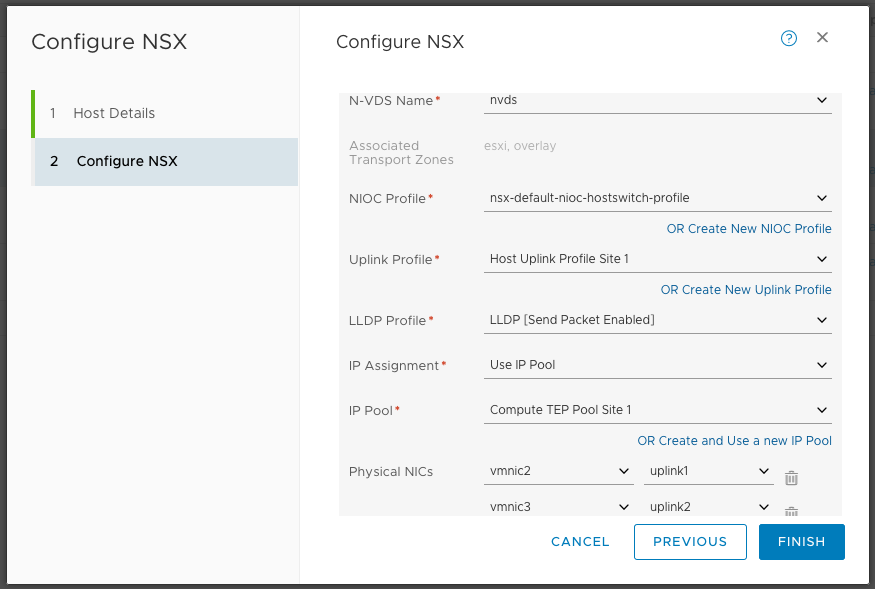Expand the NIOC Profile dropdown
Viewport: 875px width, 589px height.
(x=657, y=198)
